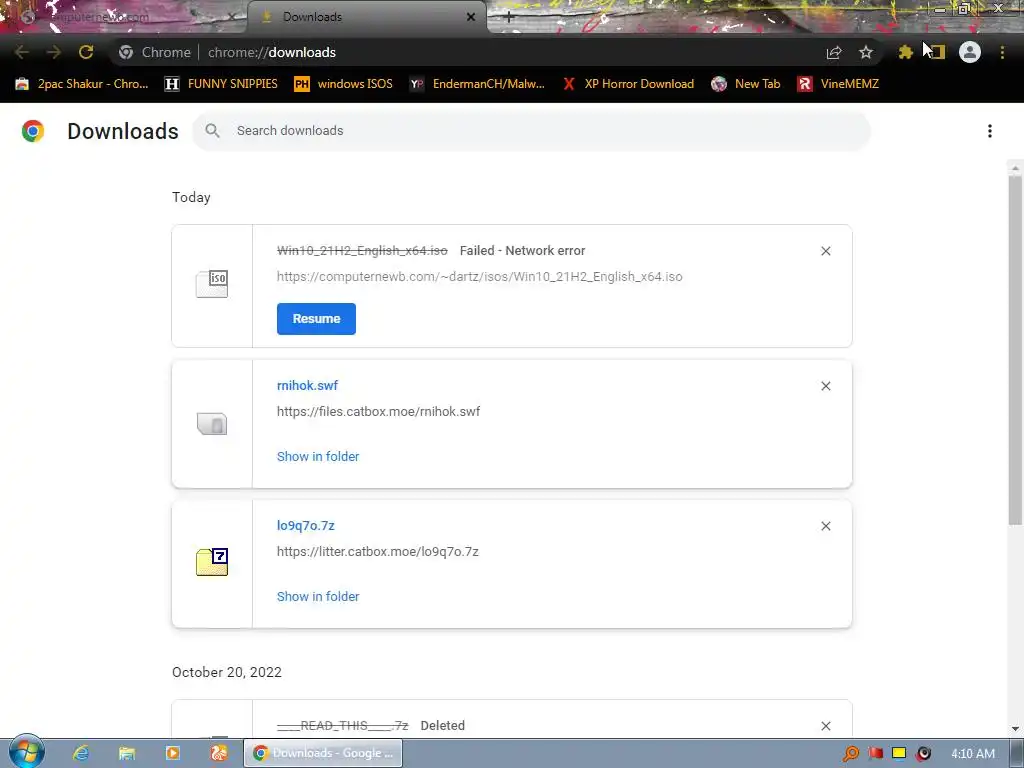The height and width of the screenshot is (768, 1024).
Task: Focus the Search downloads field
Action: pos(531,131)
